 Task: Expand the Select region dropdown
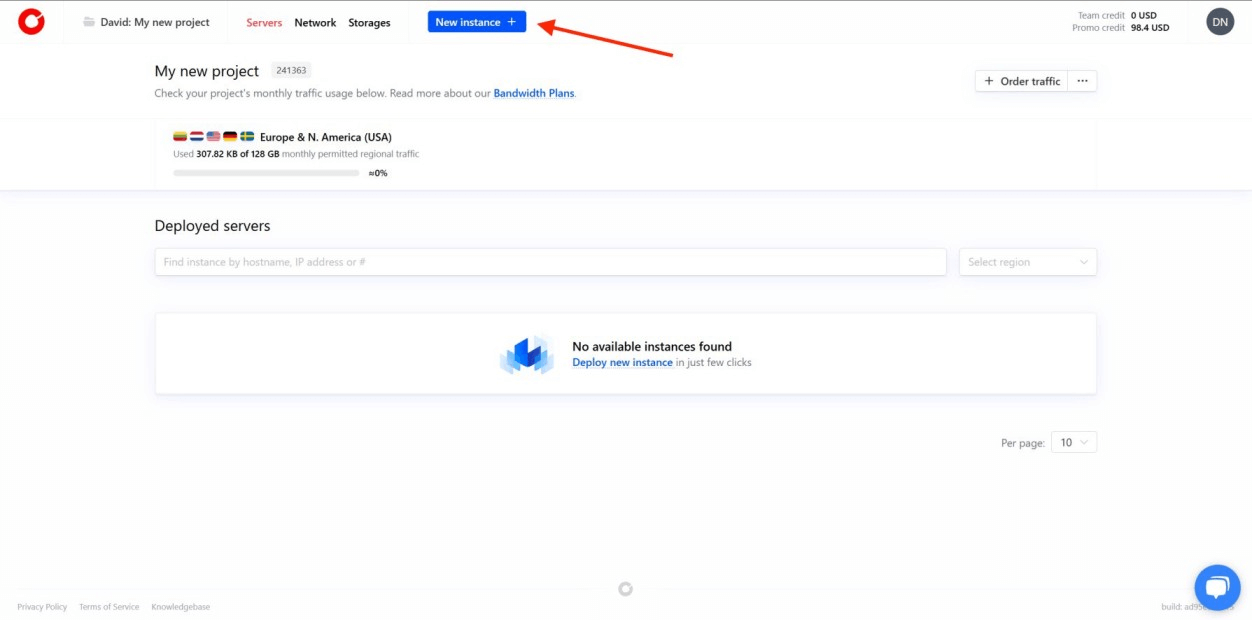[1027, 262]
